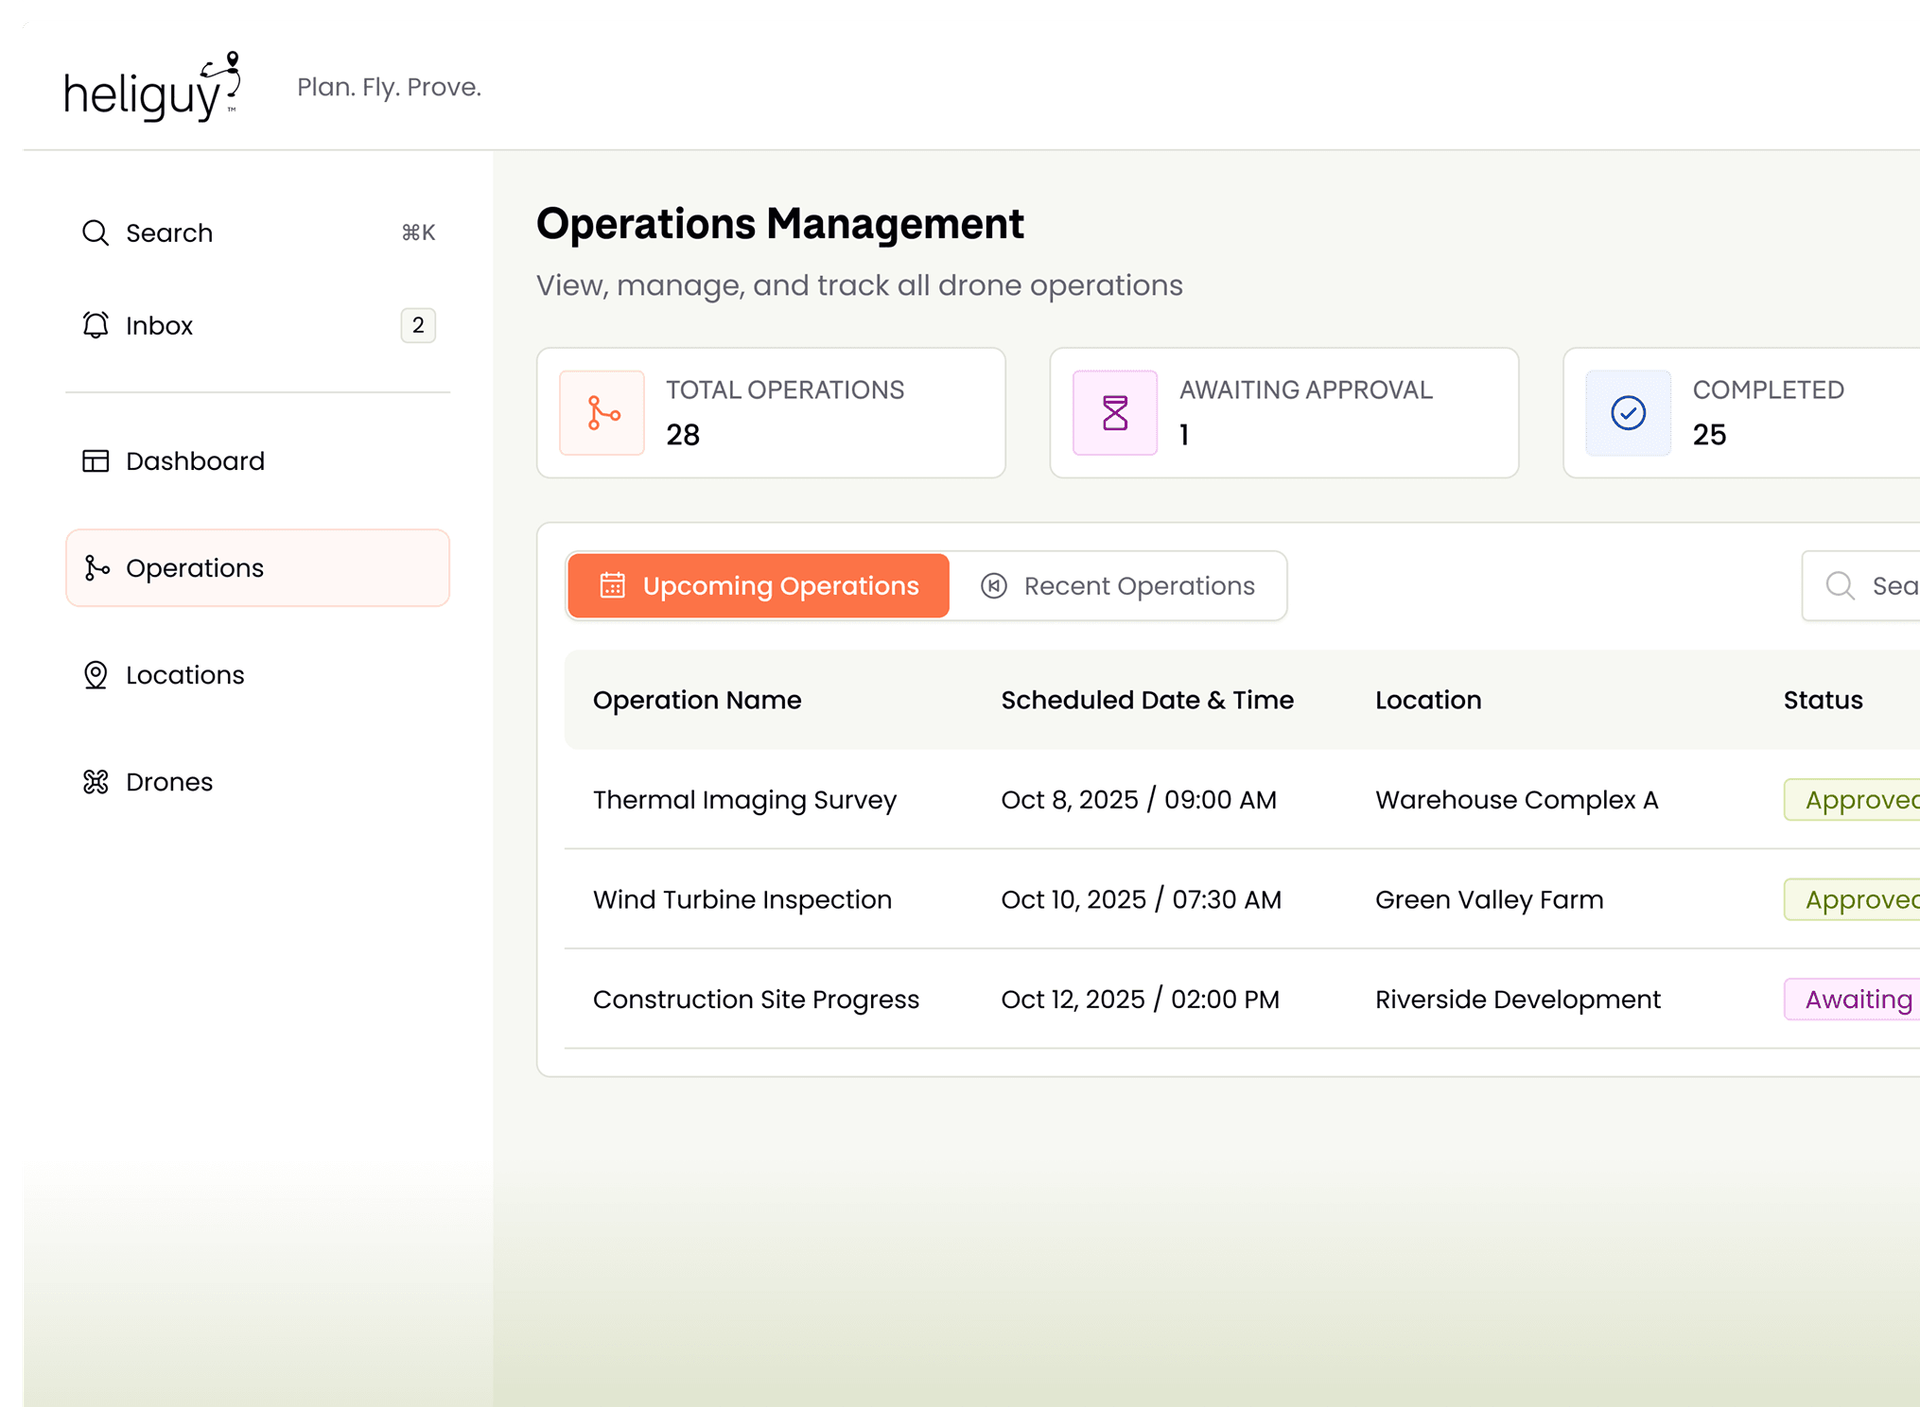Viewport: 1920px width, 1407px height.
Task: Click the Inbox bell icon
Action: [95, 325]
